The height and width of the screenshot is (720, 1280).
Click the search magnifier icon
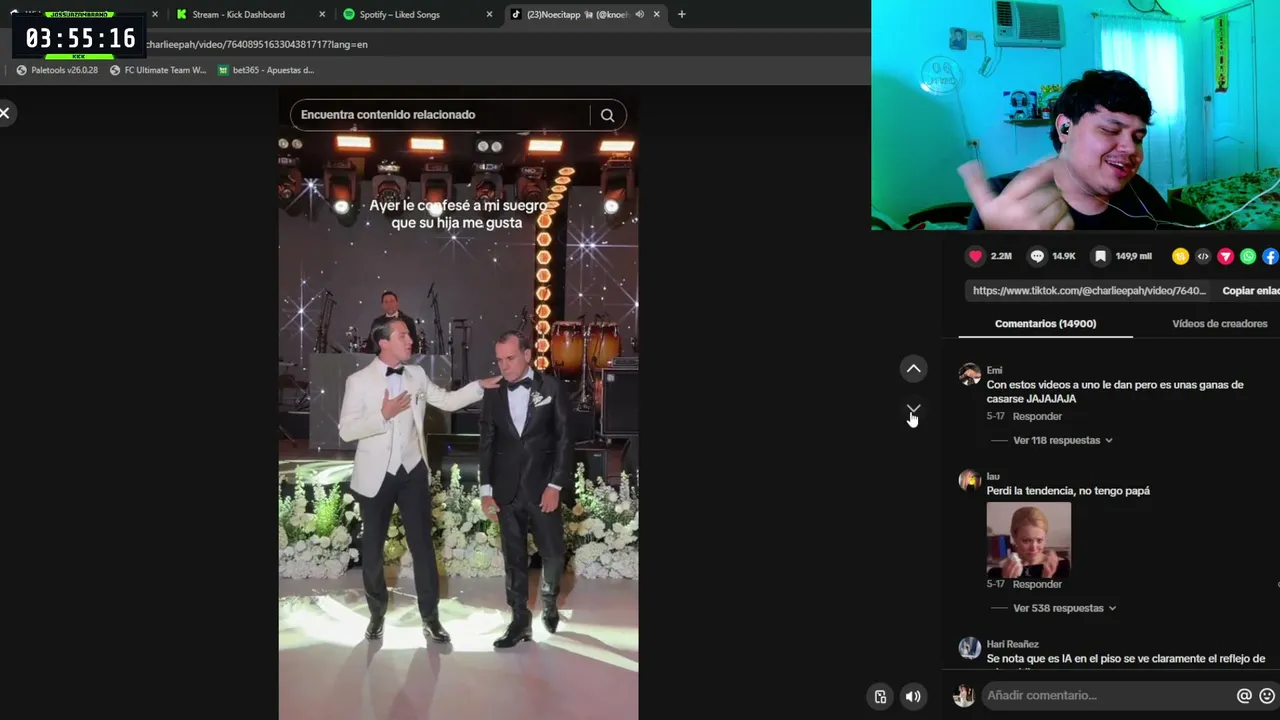pos(607,115)
